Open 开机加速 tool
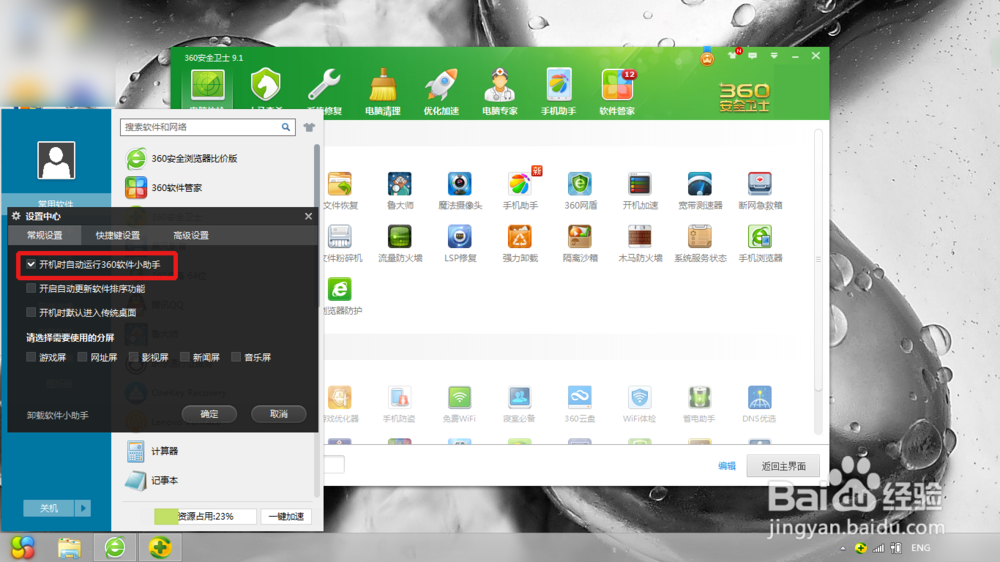 pyautogui.click(x=640, y=191)
